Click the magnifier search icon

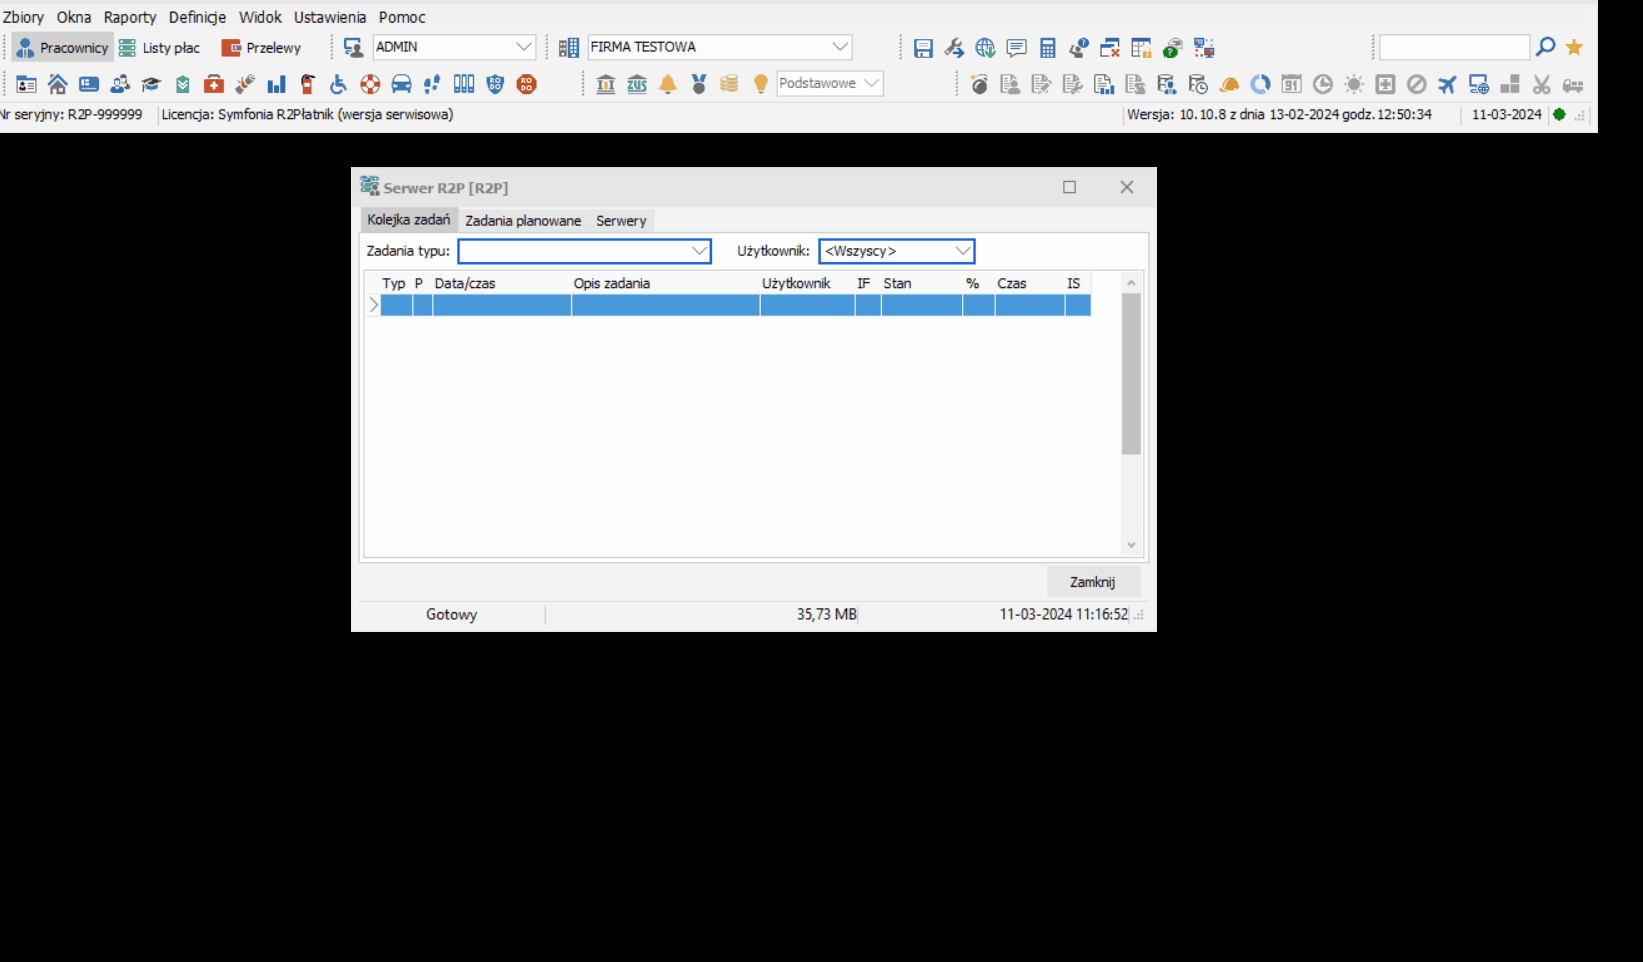coord(1545,47)
